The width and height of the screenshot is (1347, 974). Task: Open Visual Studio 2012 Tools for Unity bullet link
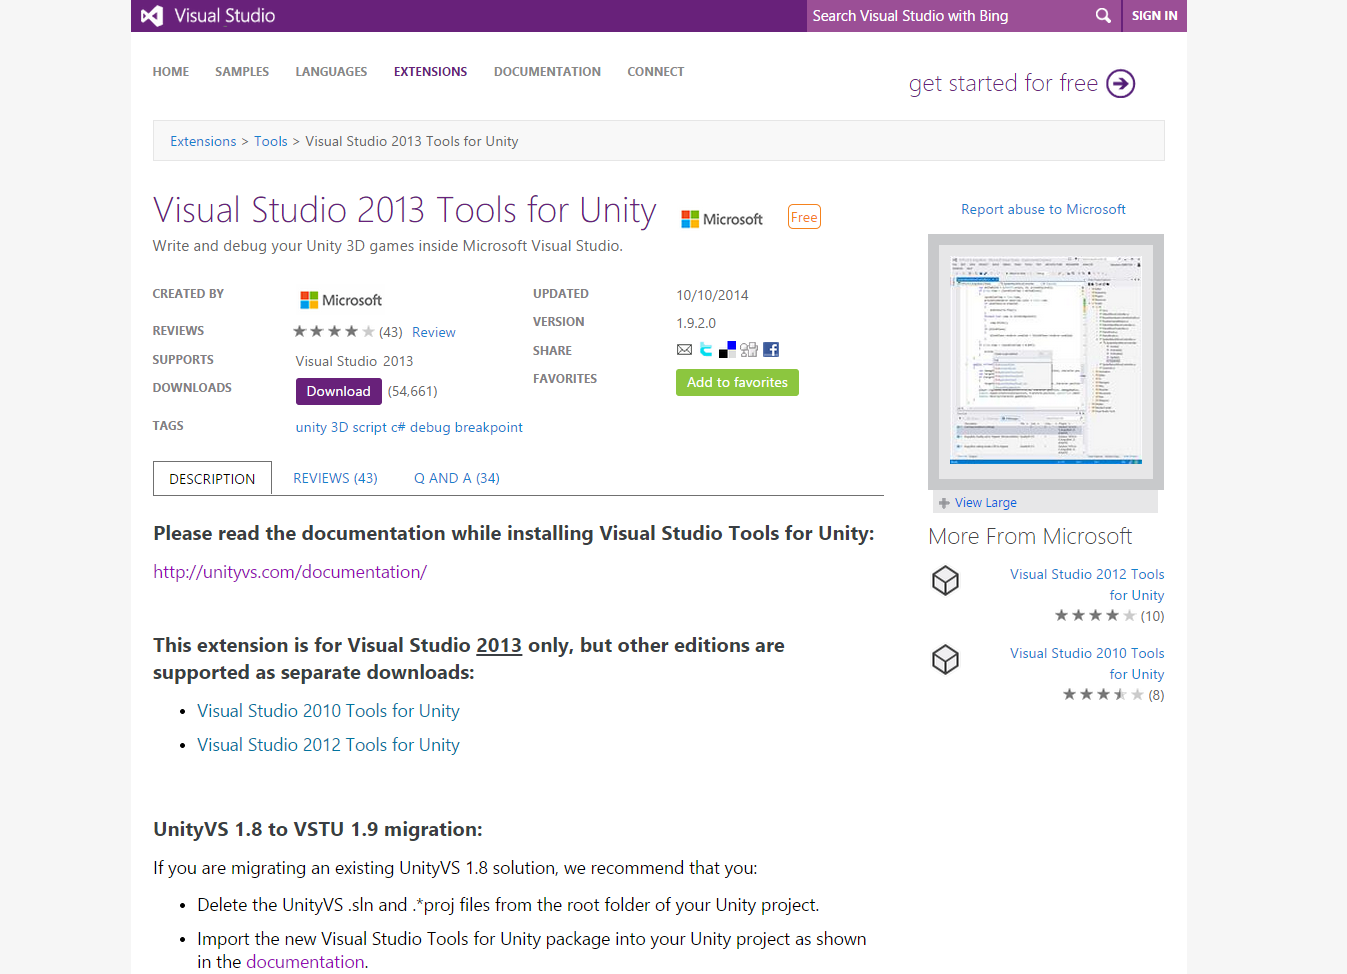(x=328, y=745)
